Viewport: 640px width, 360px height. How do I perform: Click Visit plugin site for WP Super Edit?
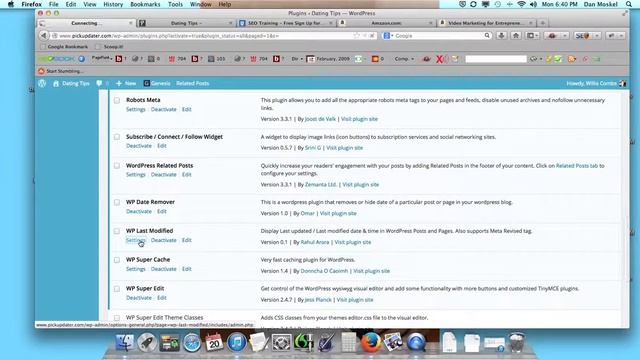[x=355, y=300]
